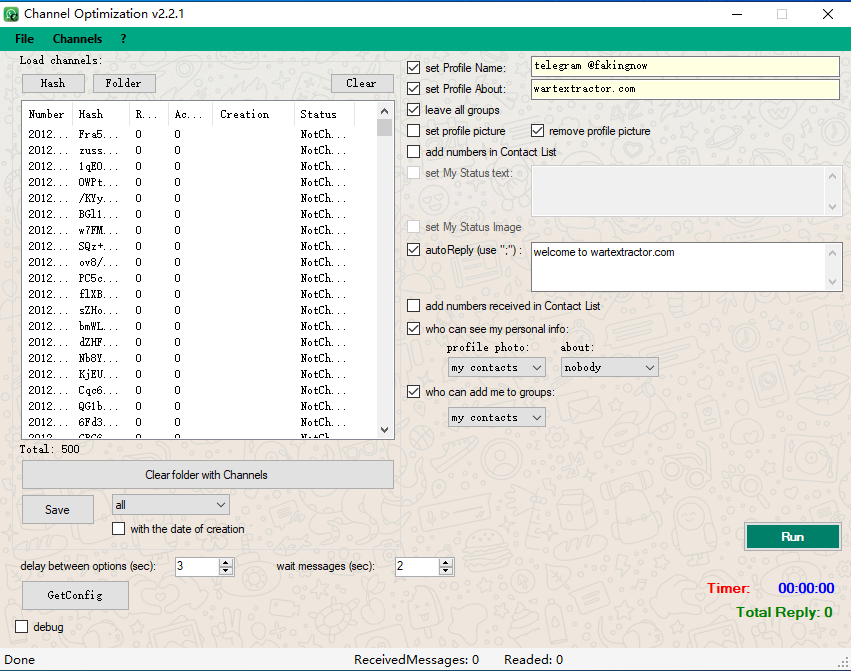Viewport: 851px width, 671px height.
Task: Open the save filter 'all' dropdown
Action: 171,505
